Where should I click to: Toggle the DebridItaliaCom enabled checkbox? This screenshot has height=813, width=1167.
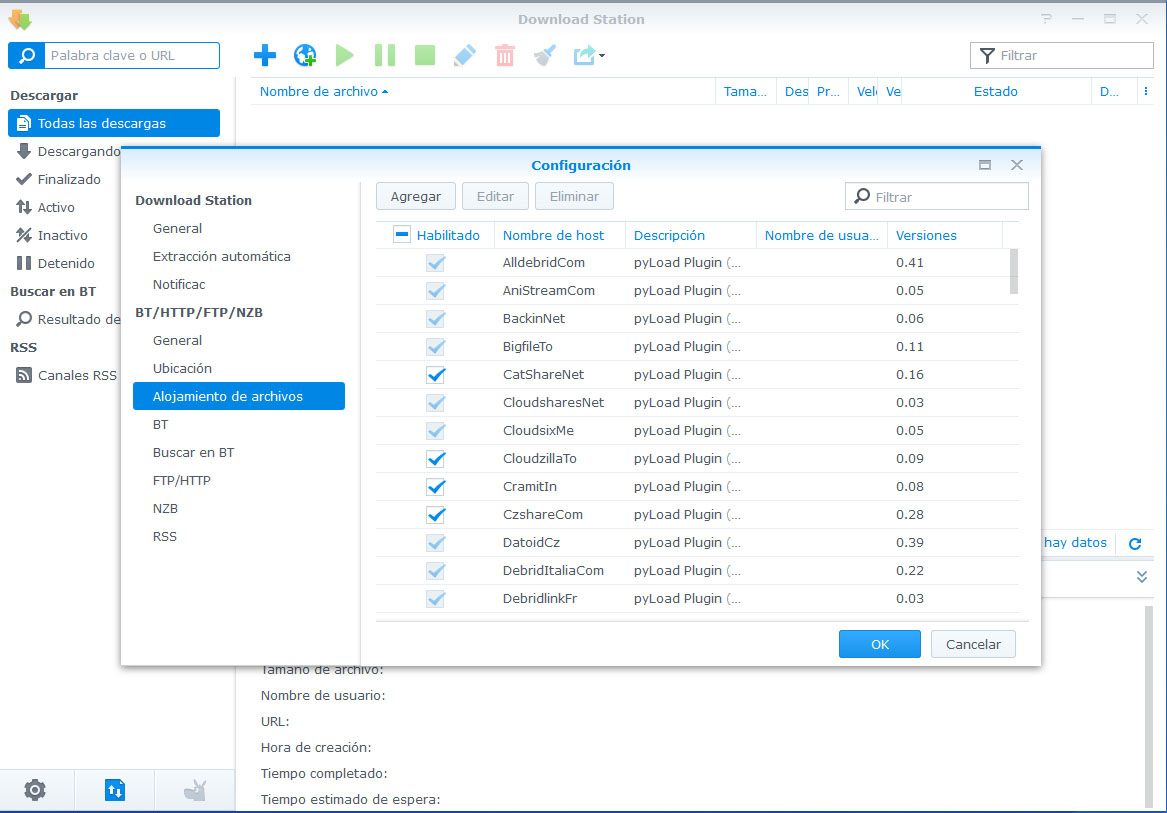click(x=435, y=571)
